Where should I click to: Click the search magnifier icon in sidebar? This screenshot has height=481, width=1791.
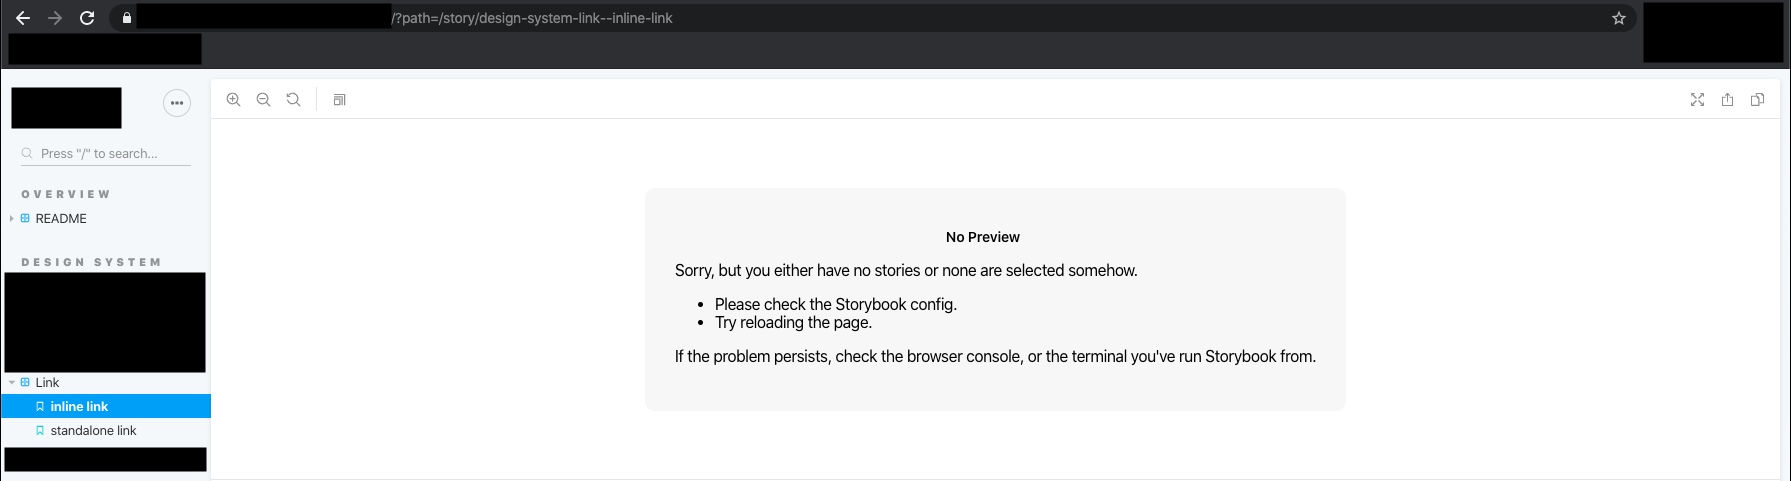tap(27, 154)
